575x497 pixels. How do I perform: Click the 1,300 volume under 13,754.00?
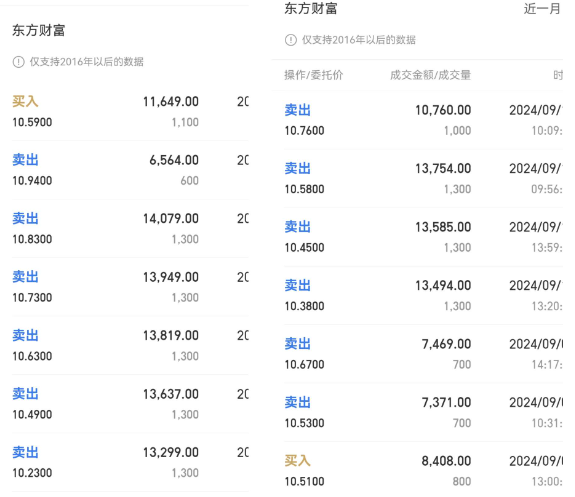[457, 189]
